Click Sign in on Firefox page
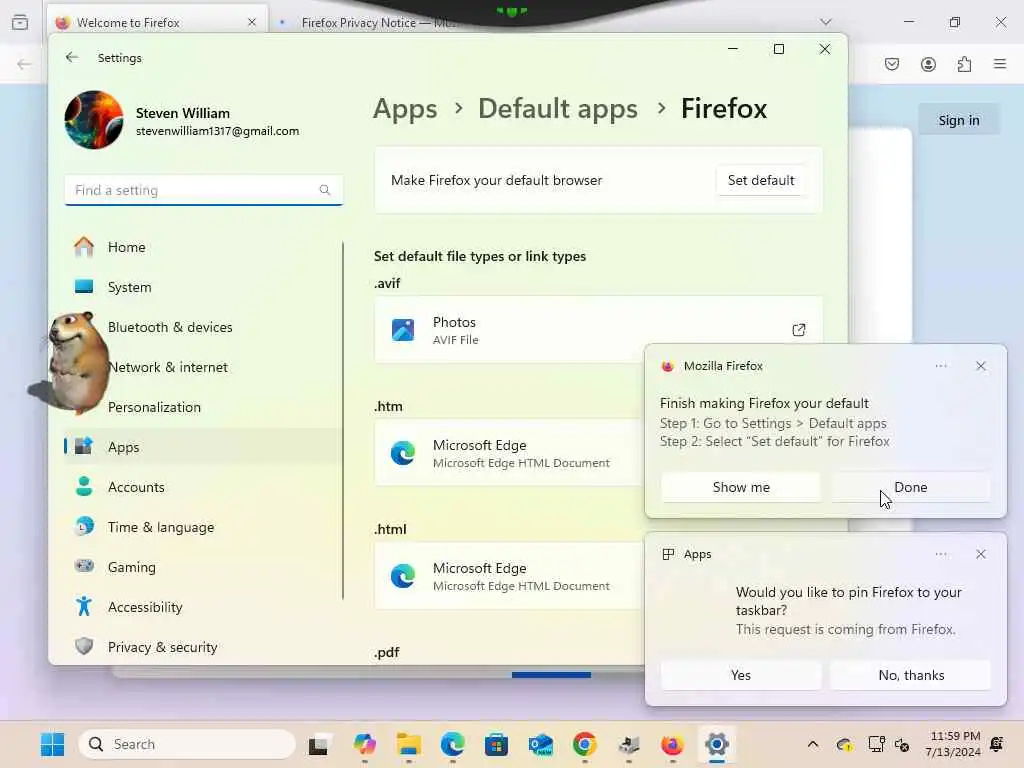This screenshot has width=1024, height=768. click(x=959, y=120)
